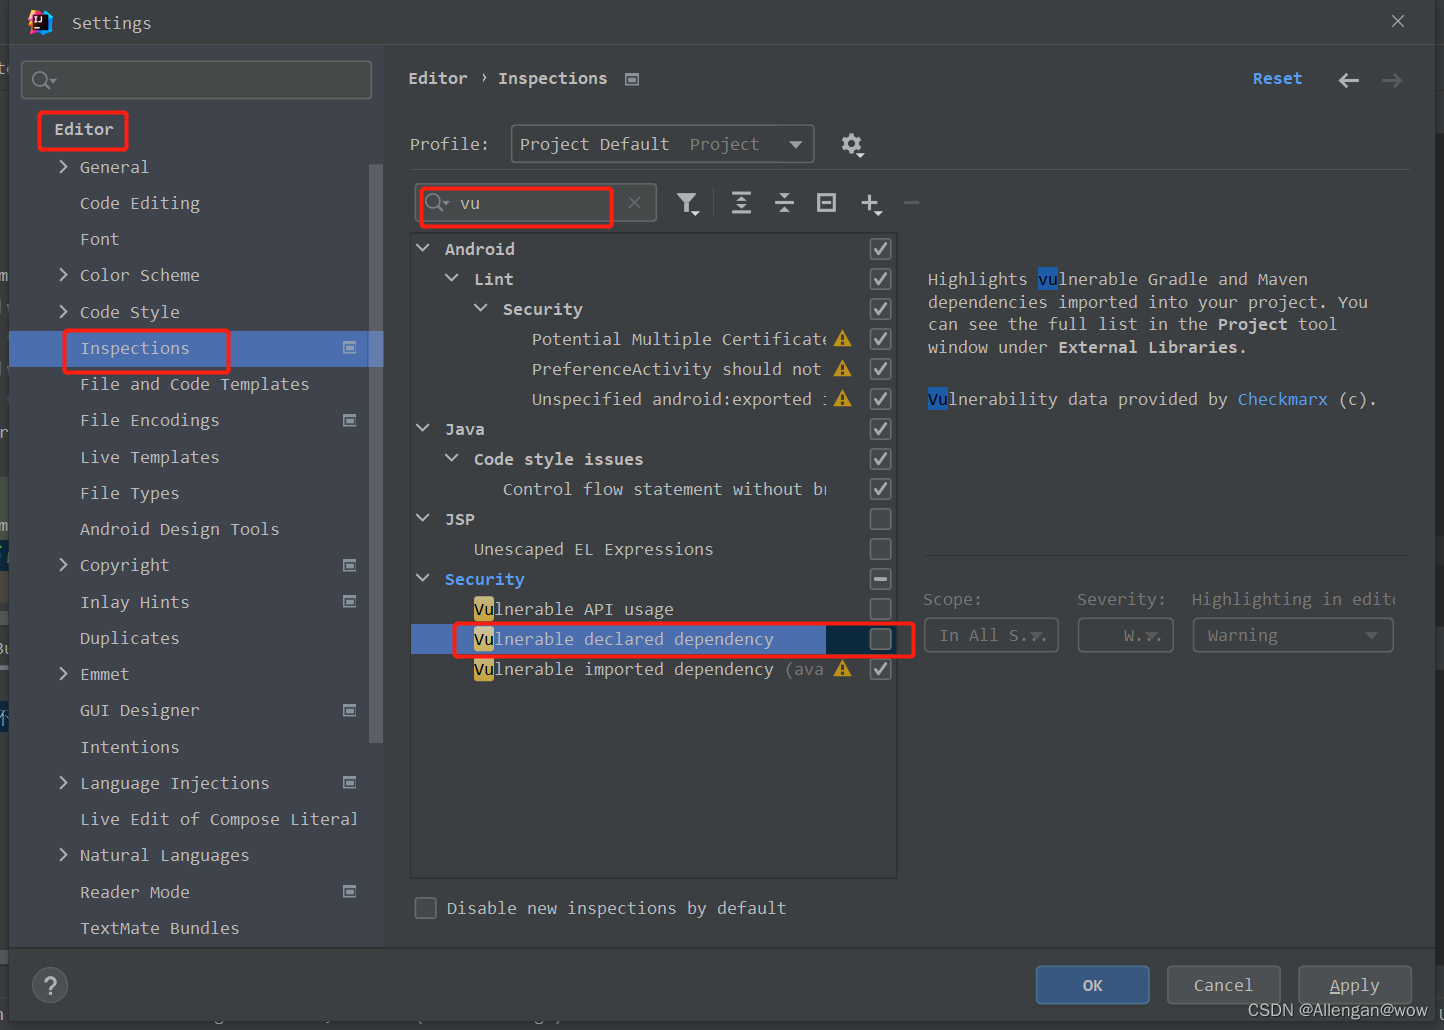Click the project-level icon beside Inspections breadcrumb

pyautogui.click(x=632, y=79)
